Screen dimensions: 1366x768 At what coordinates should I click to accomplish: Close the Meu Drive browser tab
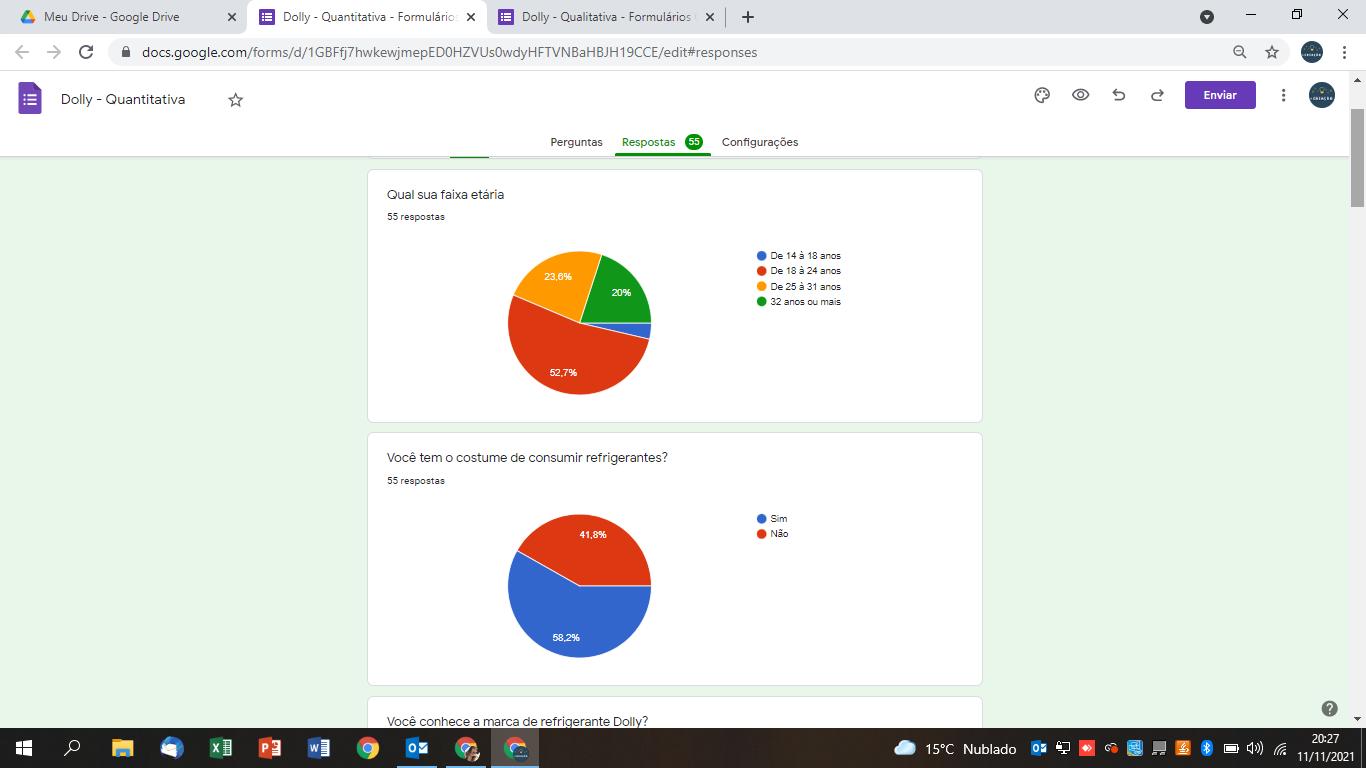point(231,17)
